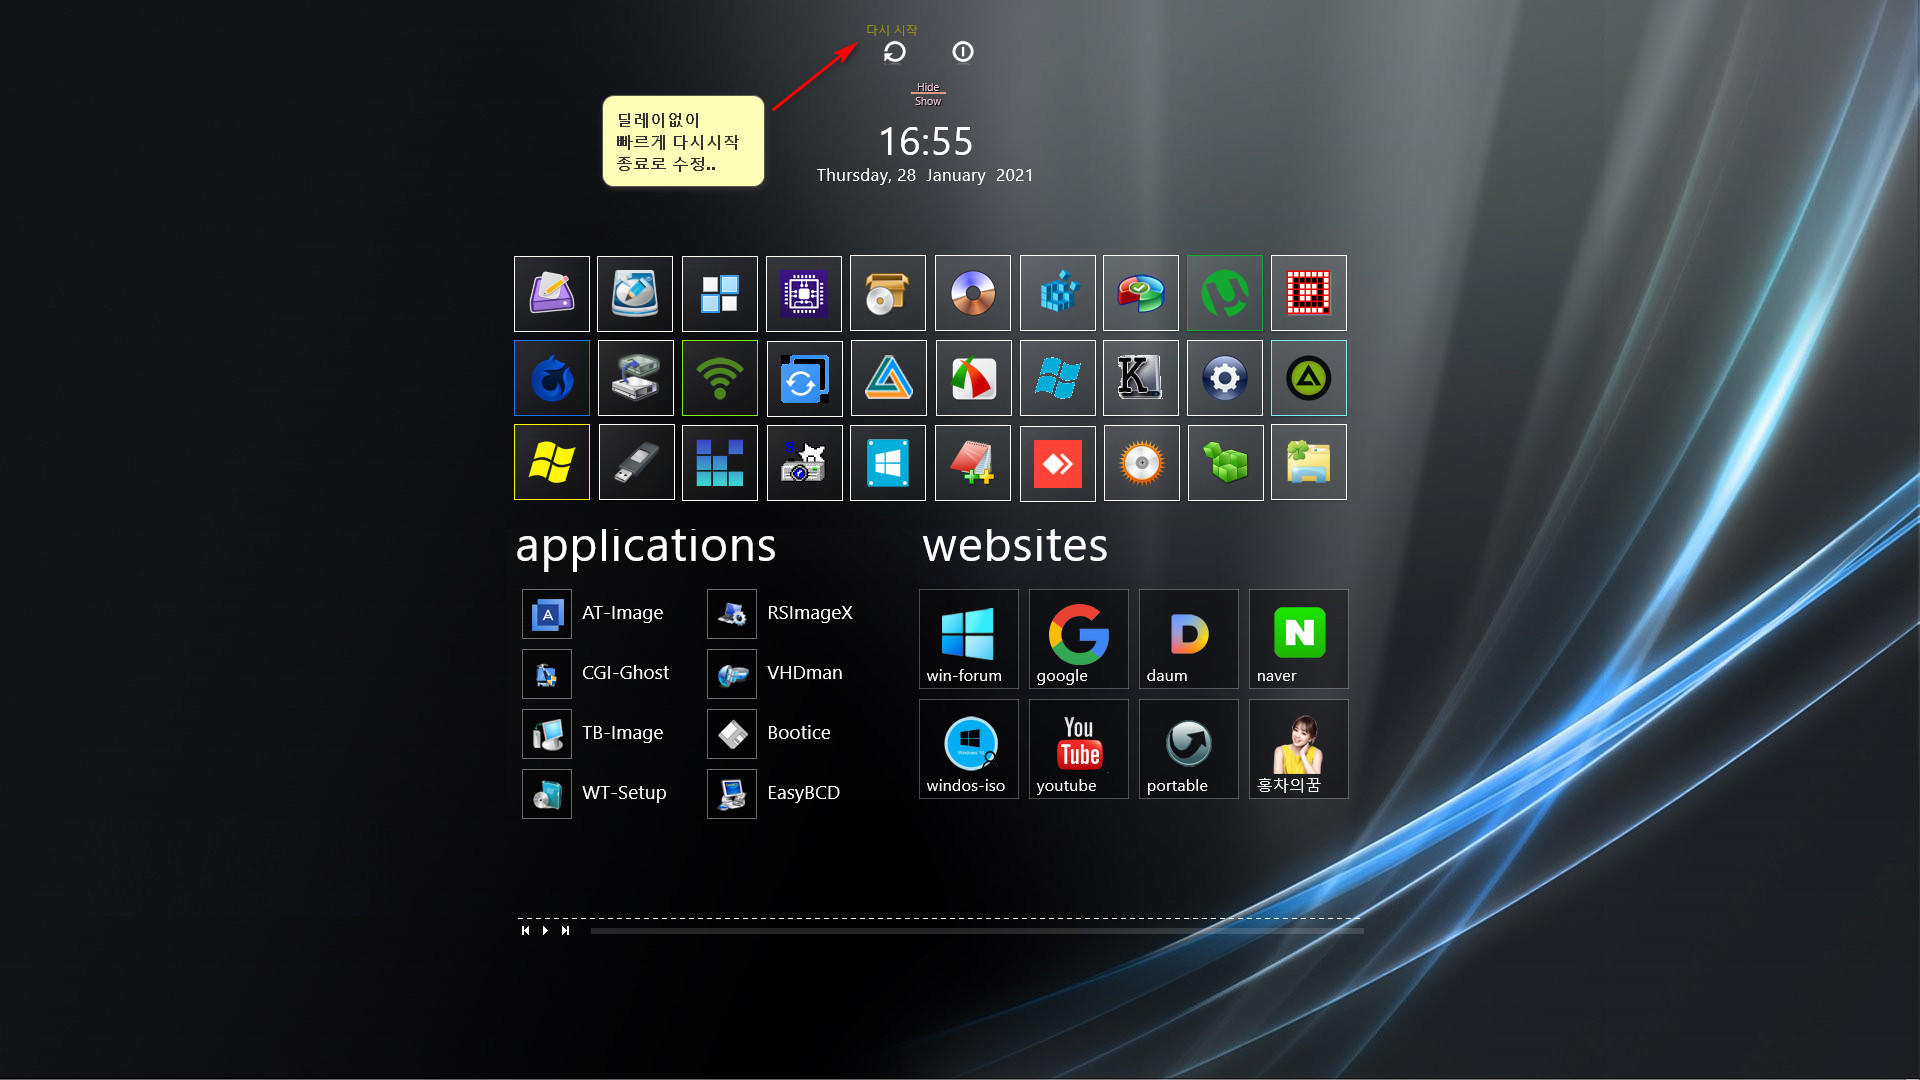Screen dimensions: 1920x1080
Task: Open the blue Windows logo tile icon
Action: pyautogui.click(x=888, y=462)
